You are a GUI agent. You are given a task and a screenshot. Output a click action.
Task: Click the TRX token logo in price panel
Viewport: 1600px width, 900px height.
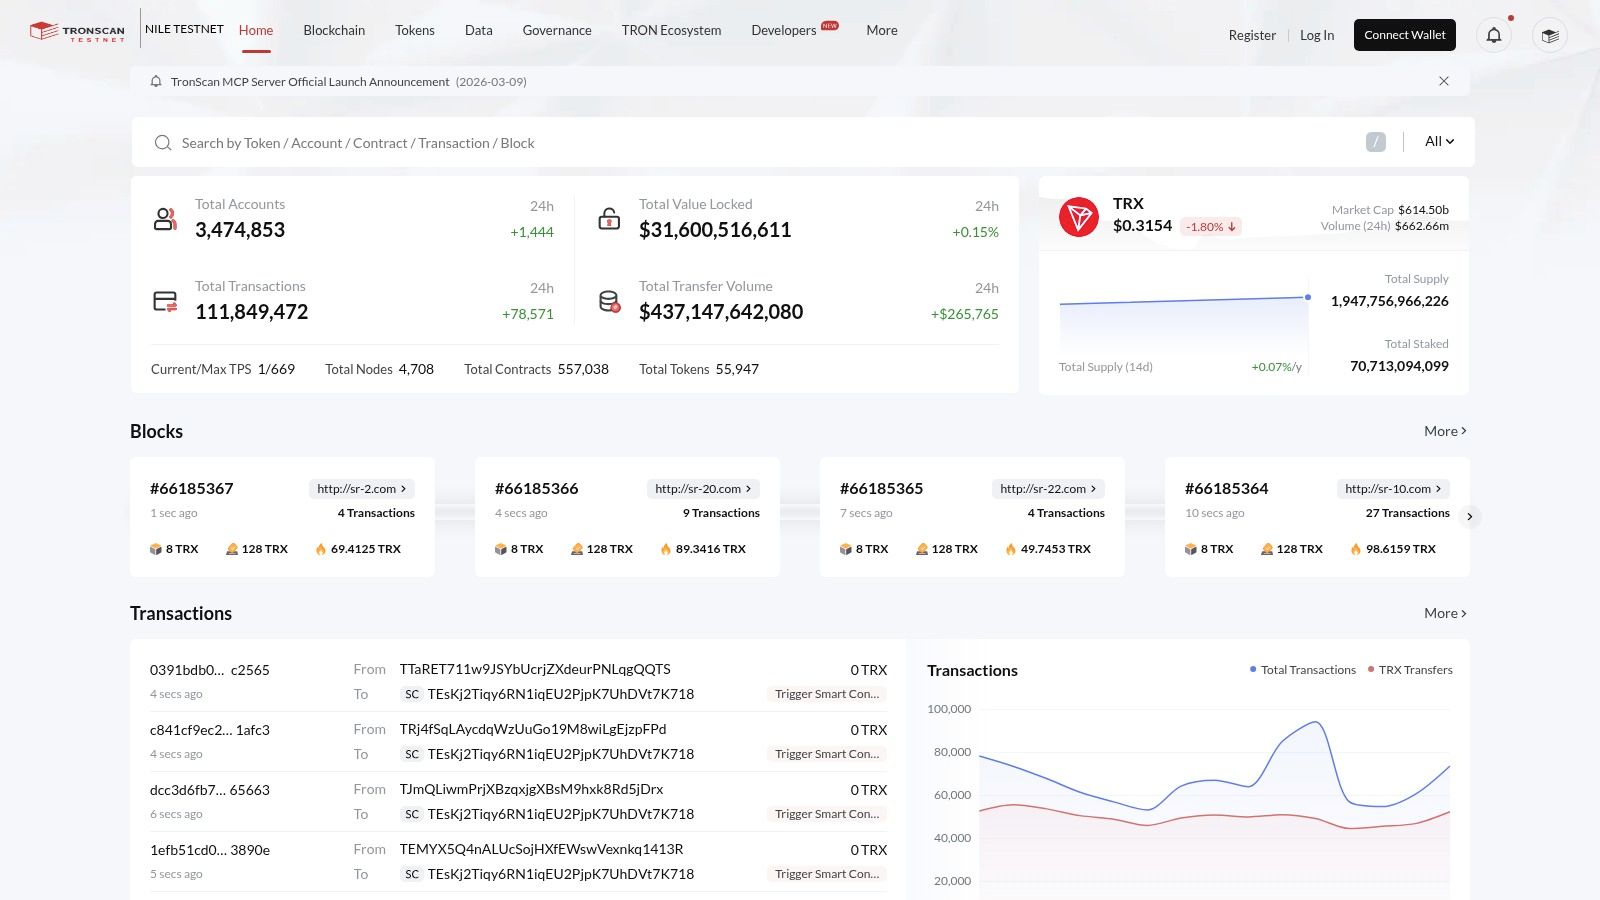click(x=1080, y=215)
